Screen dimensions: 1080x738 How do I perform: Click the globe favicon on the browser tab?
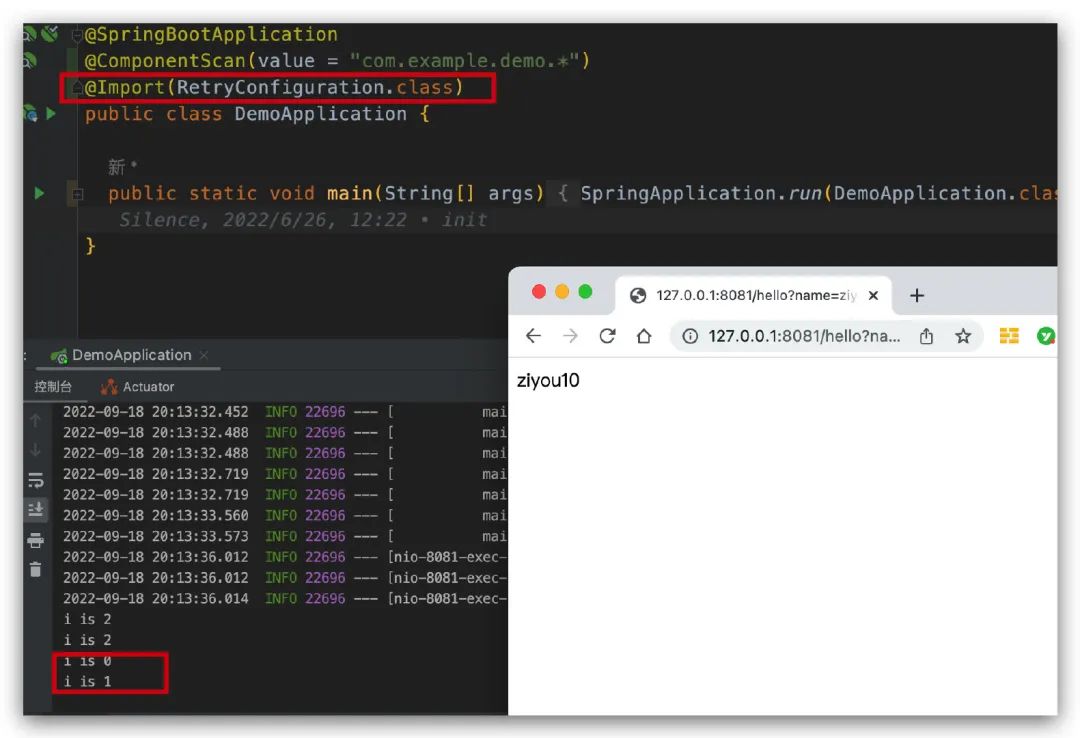638,296
